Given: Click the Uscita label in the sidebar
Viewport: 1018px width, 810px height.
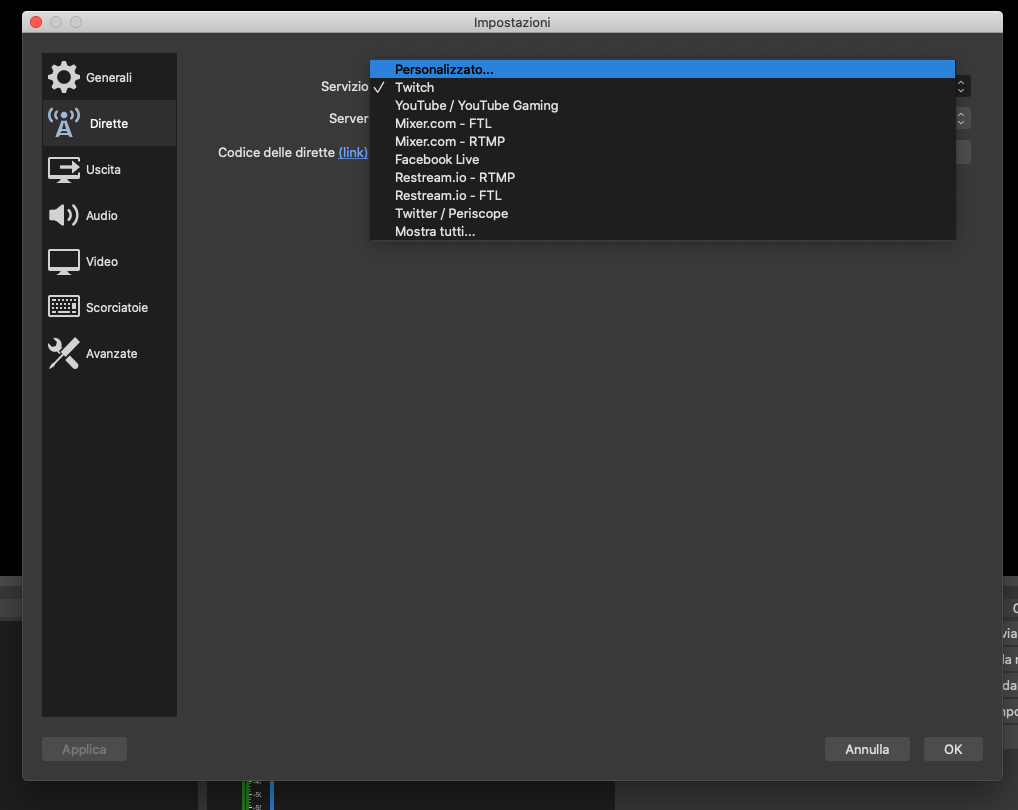Looking at the screenshot, I should [x=103, y=169].
